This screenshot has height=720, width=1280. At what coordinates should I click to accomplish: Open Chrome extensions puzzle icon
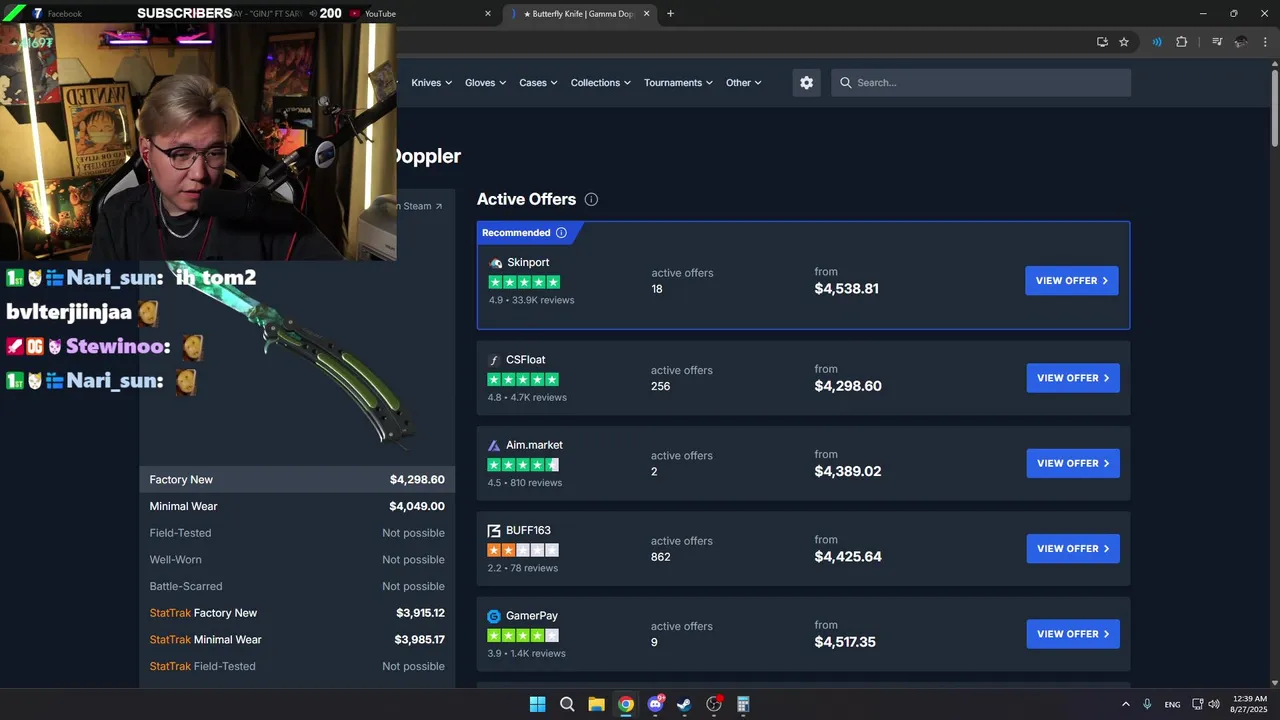point(1182,42)
